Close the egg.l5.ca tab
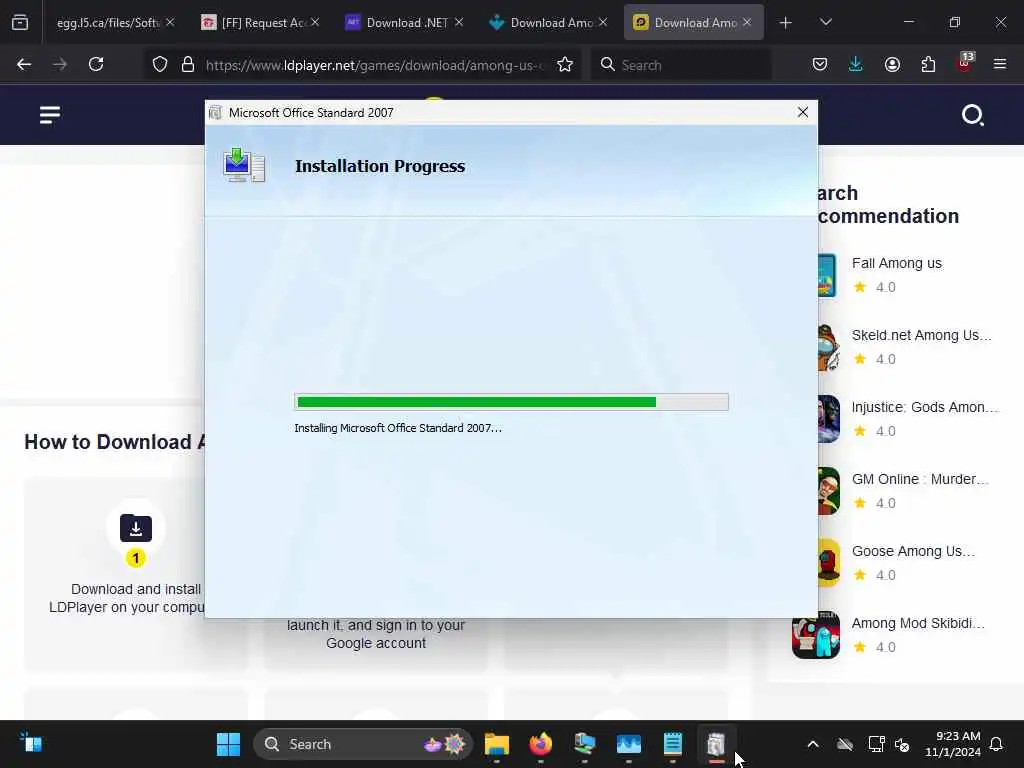The height and width of the screenshot is (768, 1024). (x=170, y=22)
